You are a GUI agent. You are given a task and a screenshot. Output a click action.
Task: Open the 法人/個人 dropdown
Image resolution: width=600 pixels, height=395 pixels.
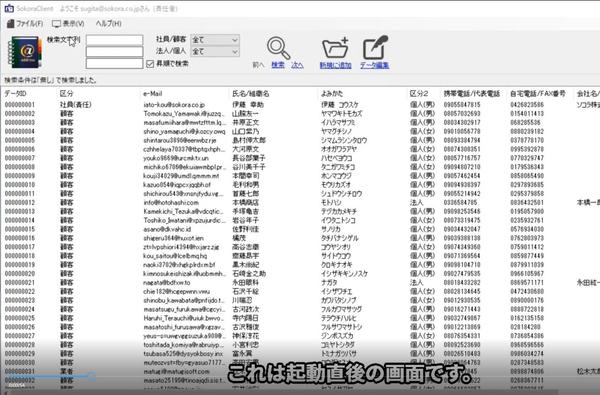click(x=215, y=51)
